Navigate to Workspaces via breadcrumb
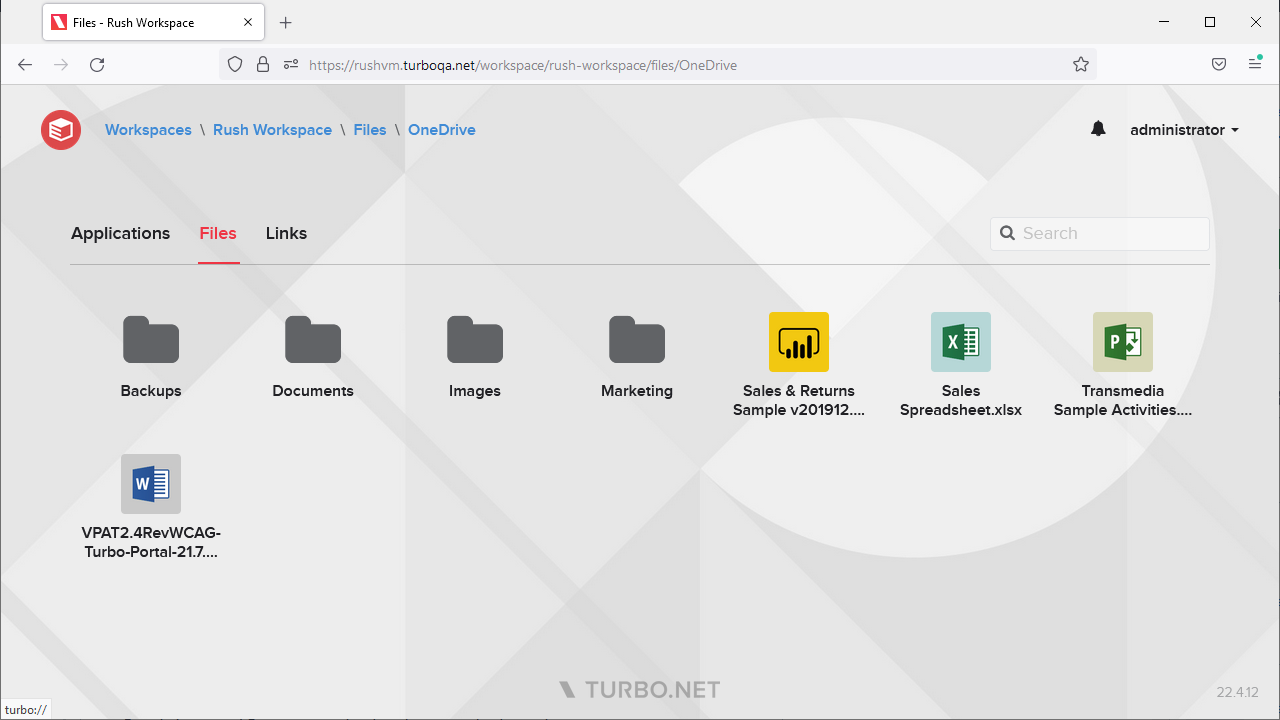This screenshot has height=720, width=1280. (x=148, y=129)
